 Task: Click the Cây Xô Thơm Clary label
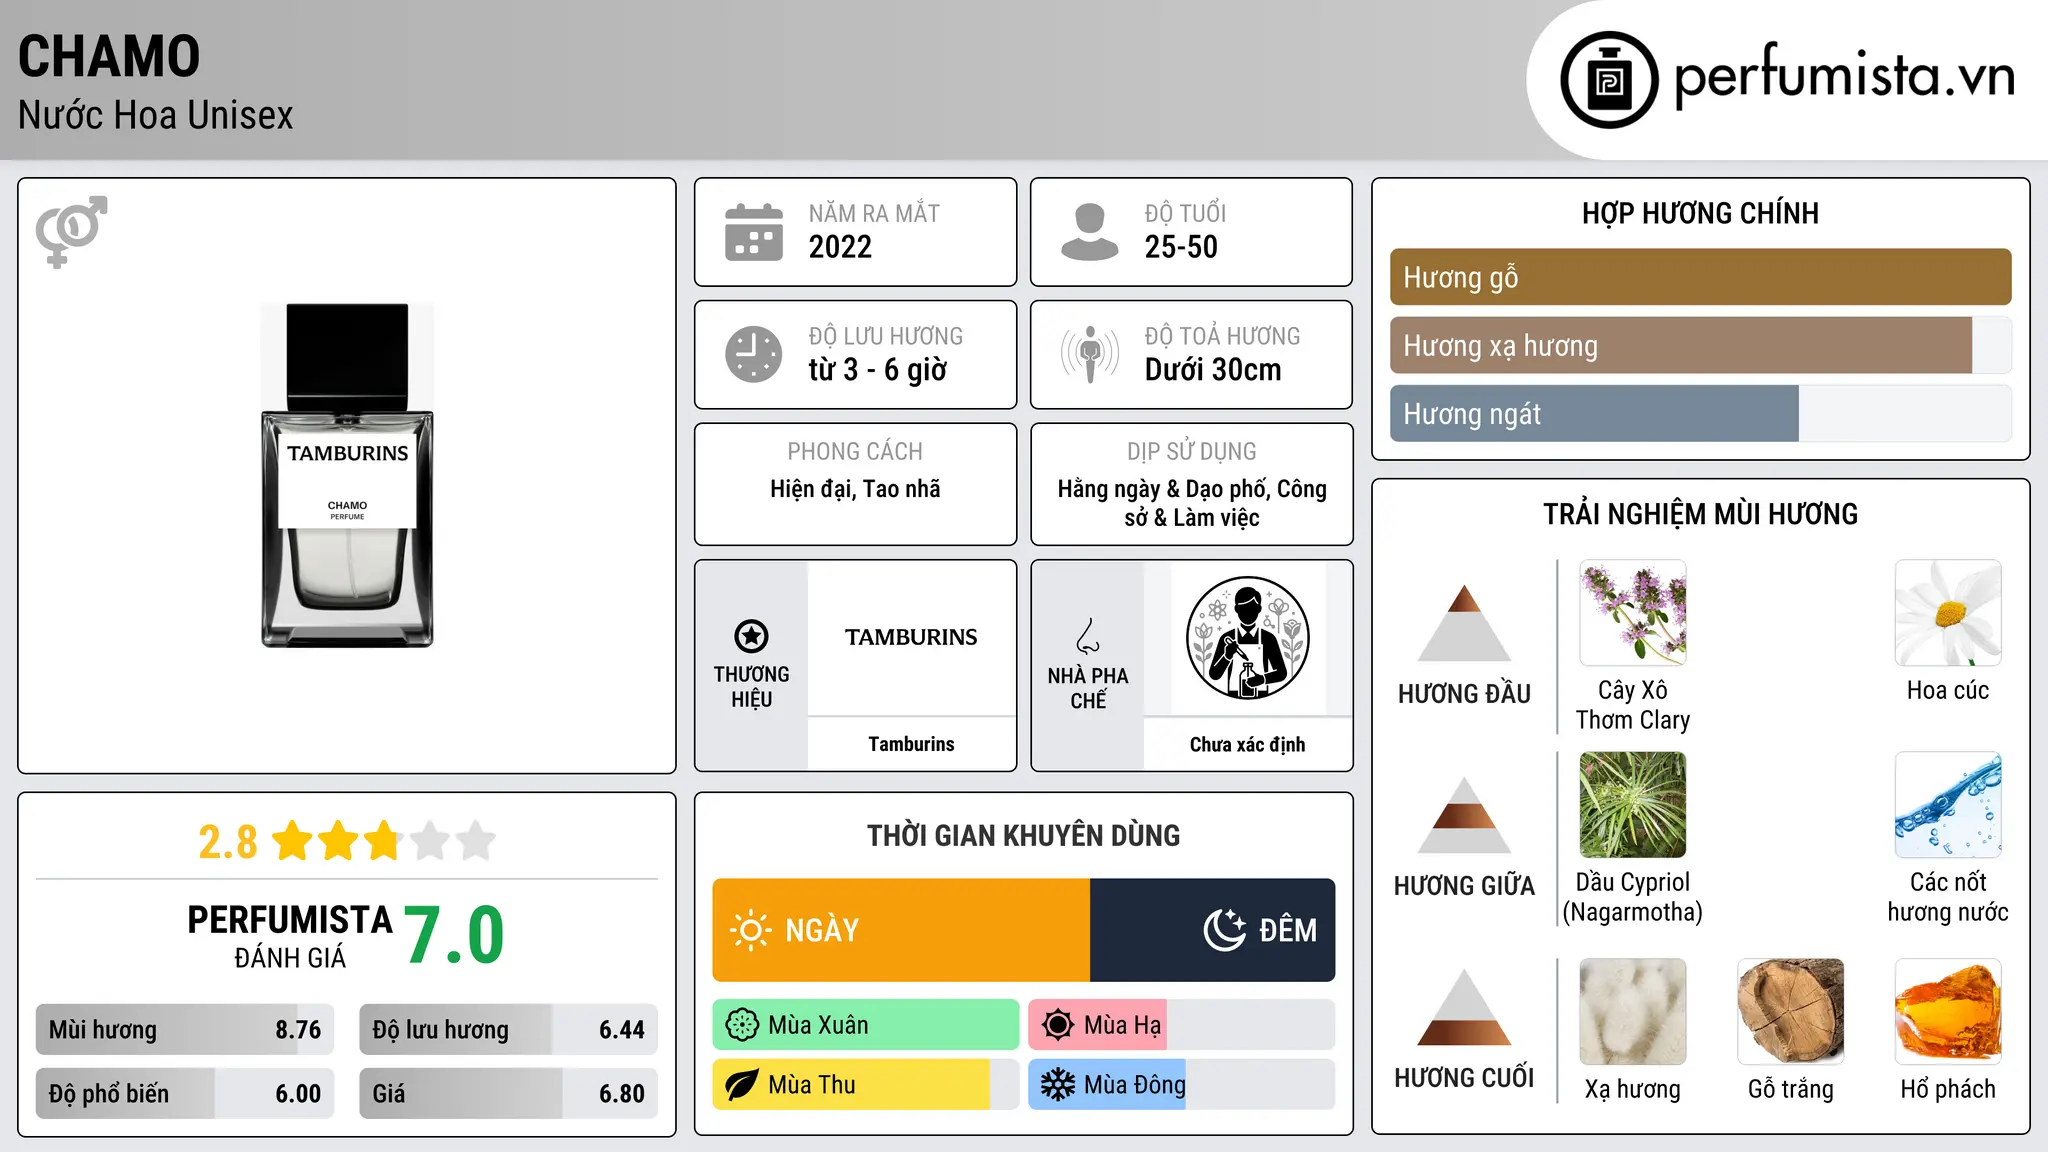pyautogui.click(x=1633, y=705)
